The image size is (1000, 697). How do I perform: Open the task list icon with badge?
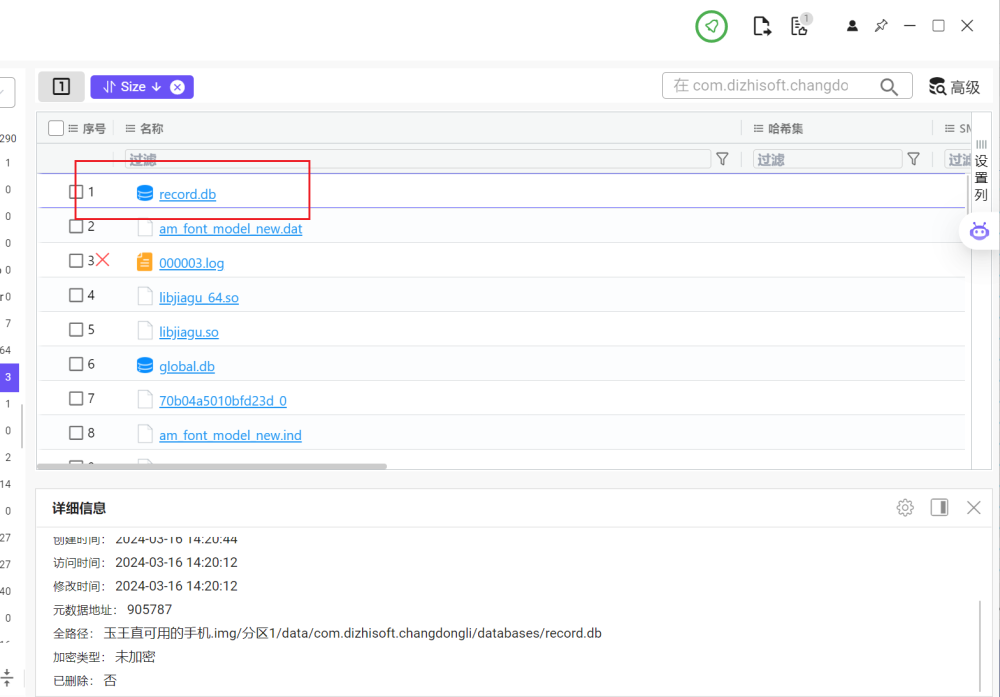[x=799, y=26]
